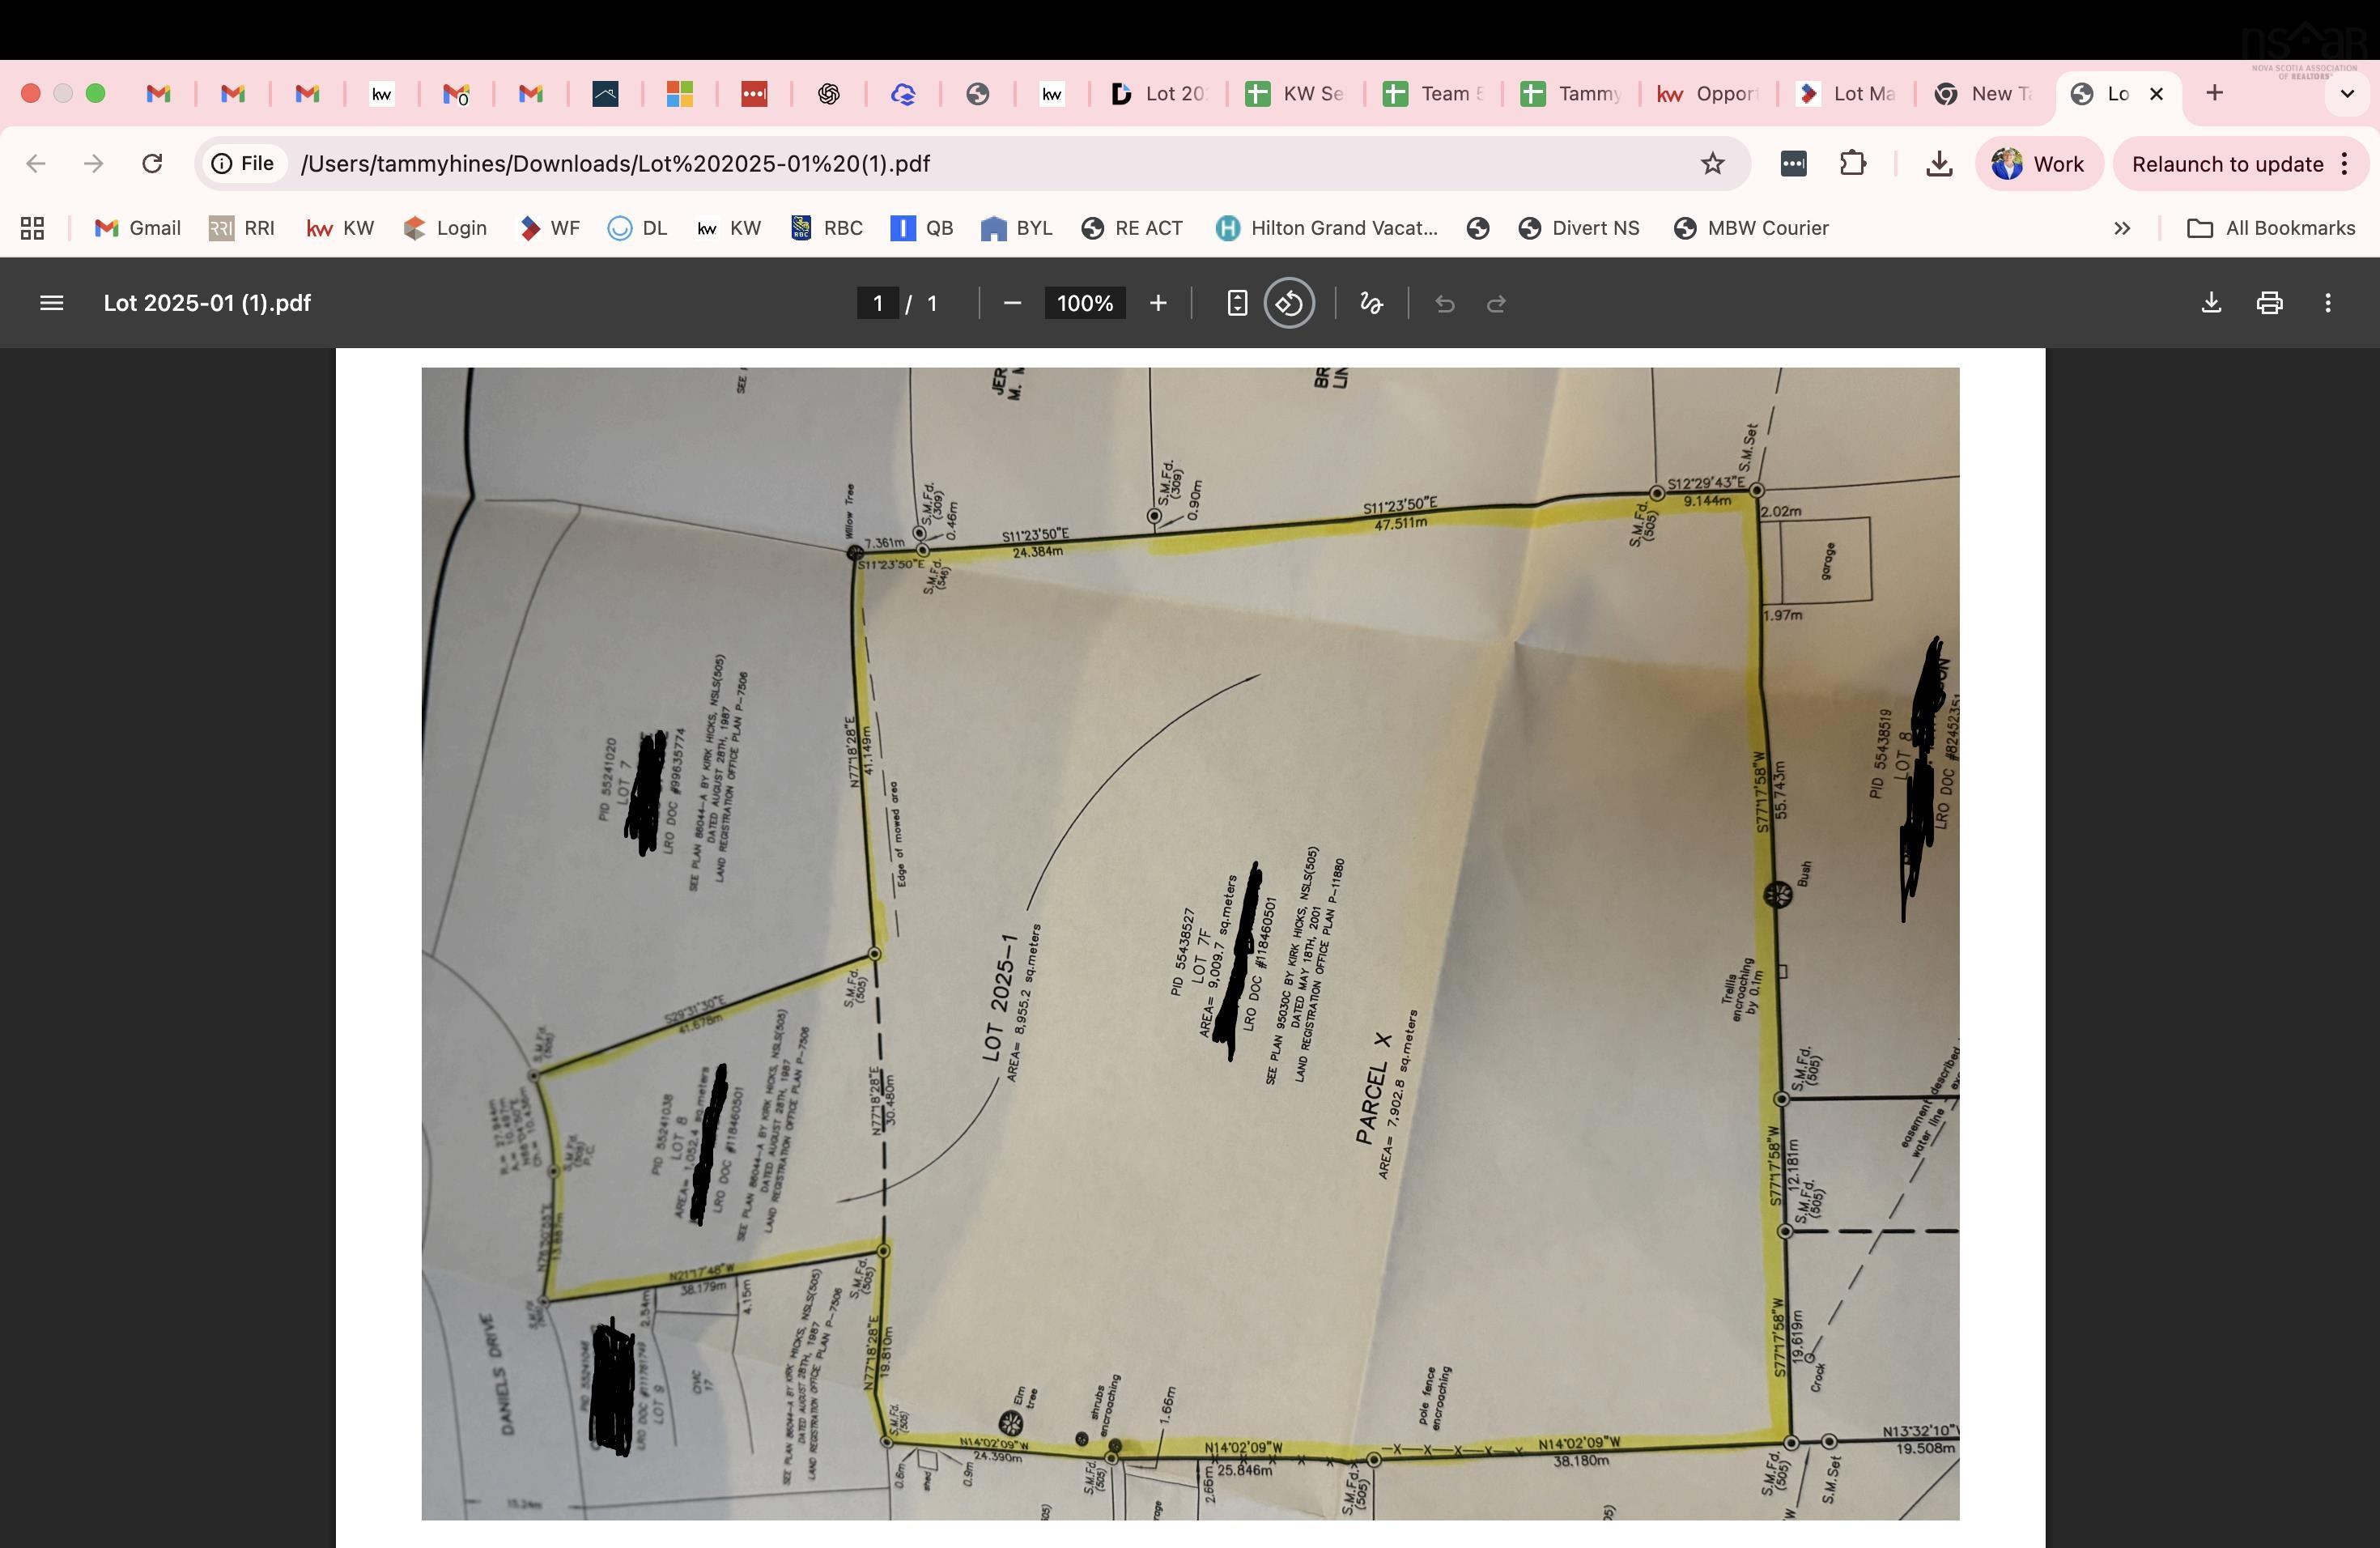
Task: Open Chrome's downloads via the toolbar download icon
Action: (x=1938, y=163)
